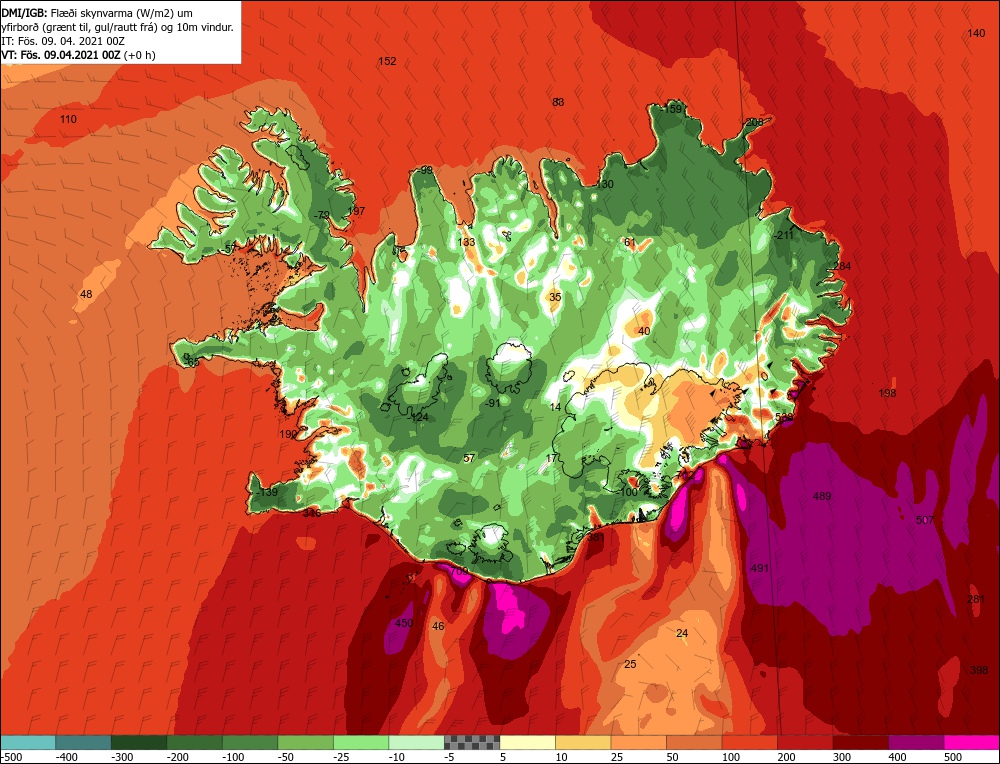Screen dimensions: 1000x764
Task: Click the map value 398 near right edge
Action: (x=979, y=670)
